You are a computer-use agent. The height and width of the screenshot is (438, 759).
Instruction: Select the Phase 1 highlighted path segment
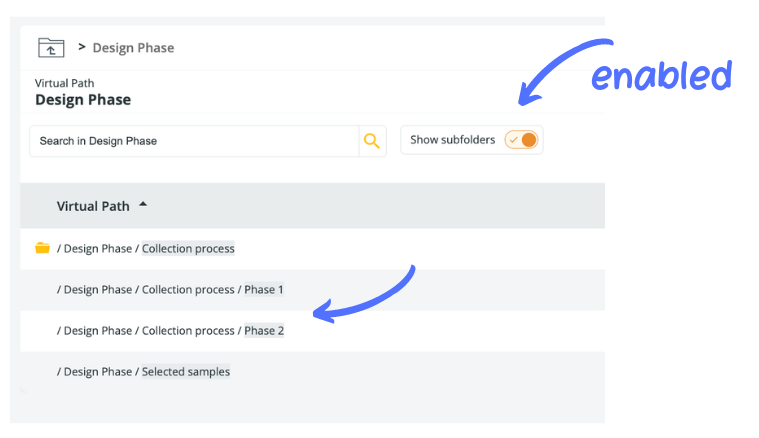point(264,290)
